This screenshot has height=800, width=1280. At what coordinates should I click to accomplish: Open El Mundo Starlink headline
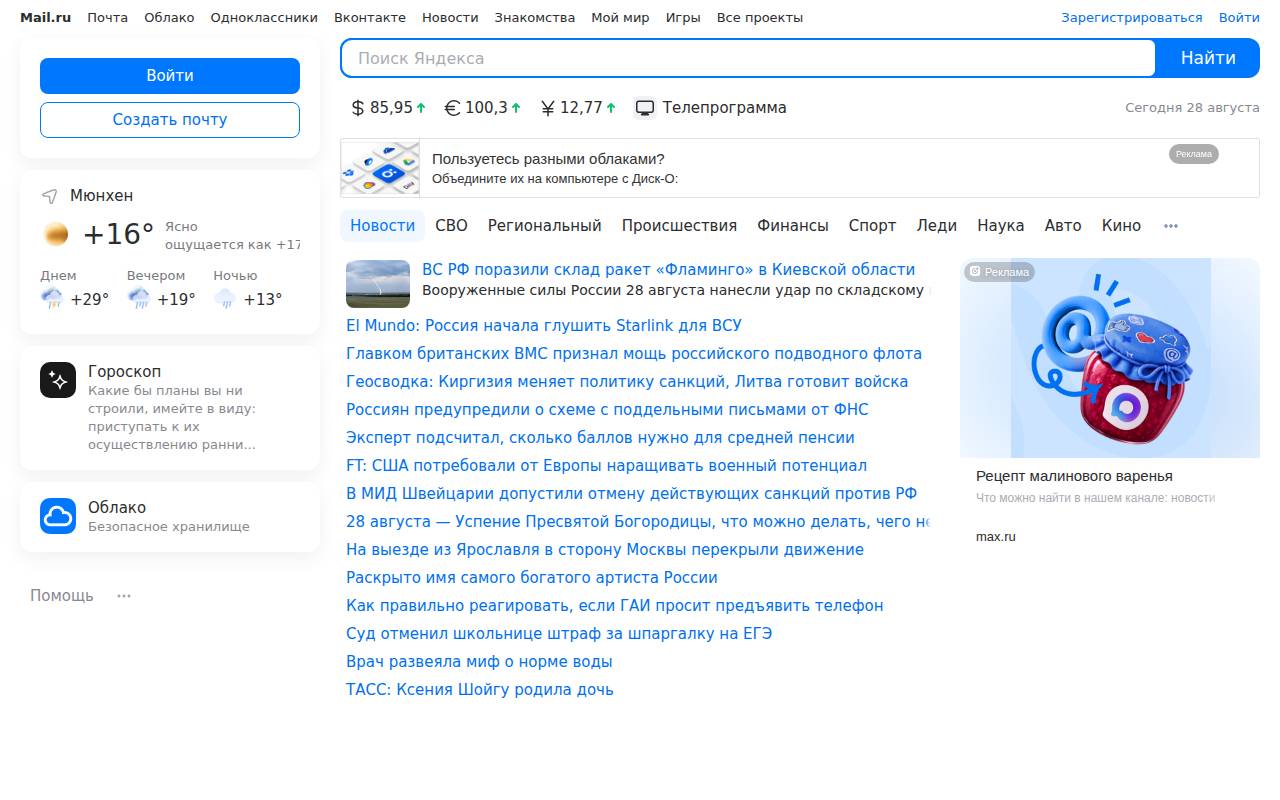544,326
